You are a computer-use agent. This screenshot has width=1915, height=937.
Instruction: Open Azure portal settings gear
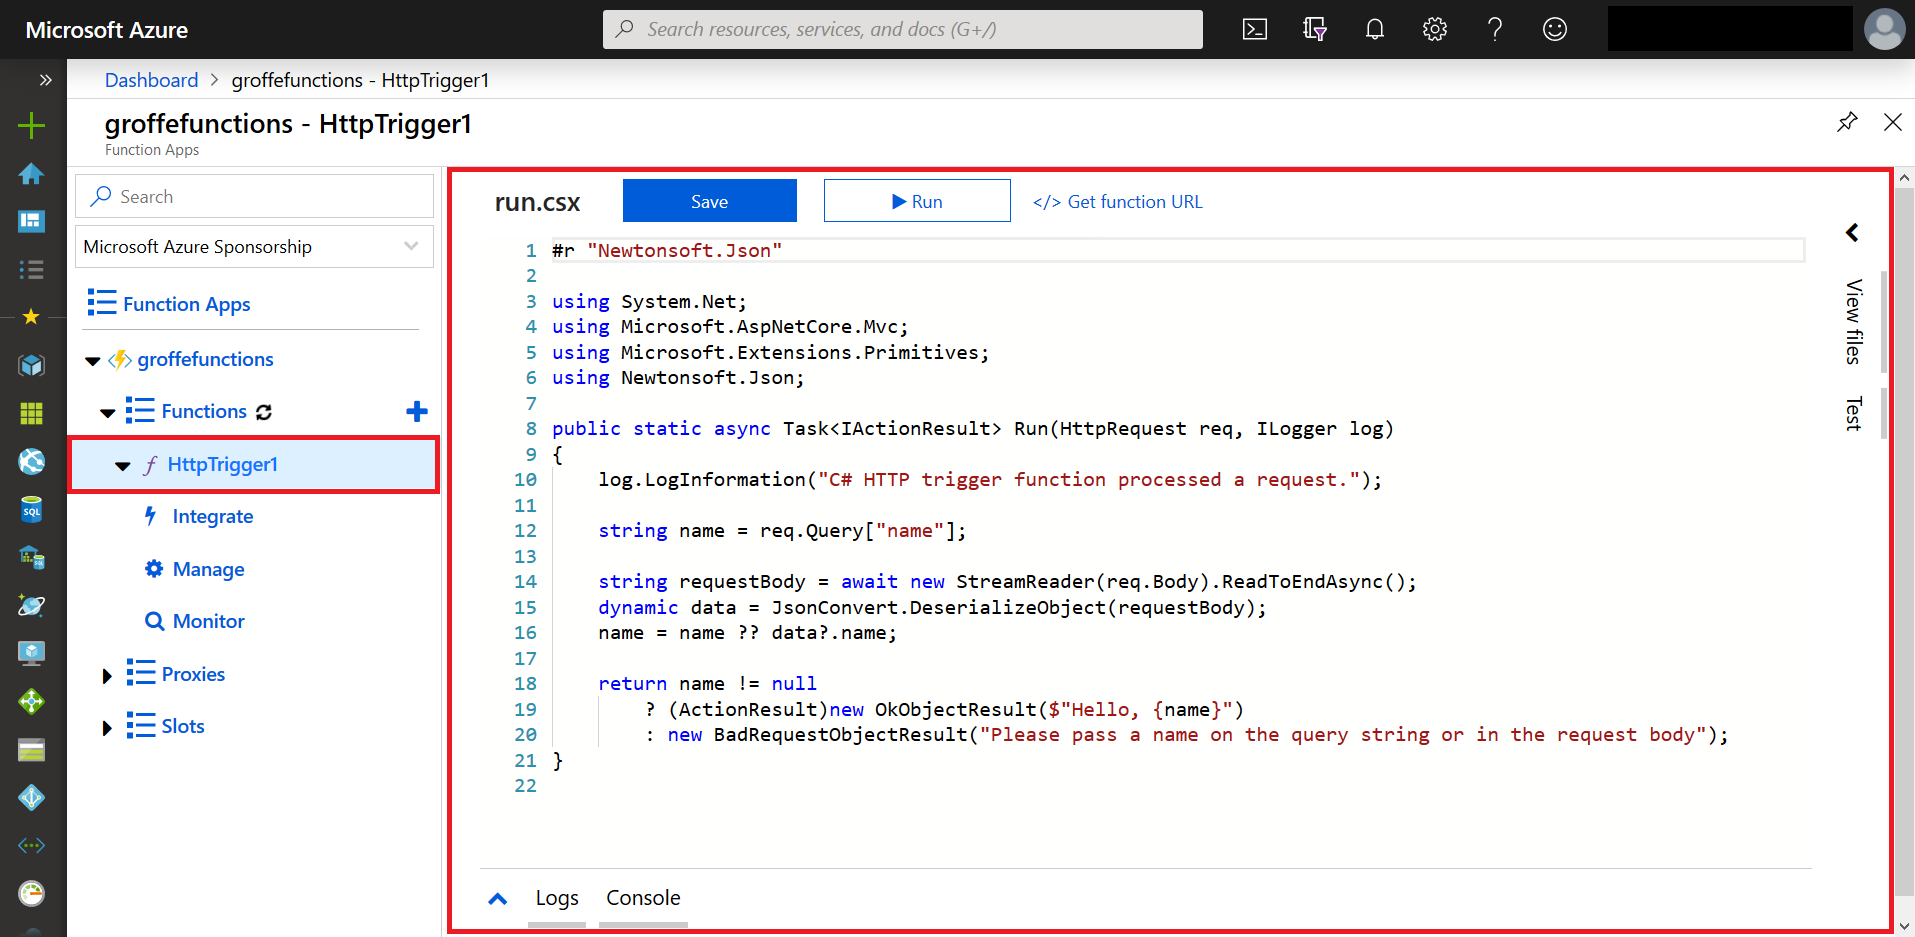click(x=1435, y=29)
